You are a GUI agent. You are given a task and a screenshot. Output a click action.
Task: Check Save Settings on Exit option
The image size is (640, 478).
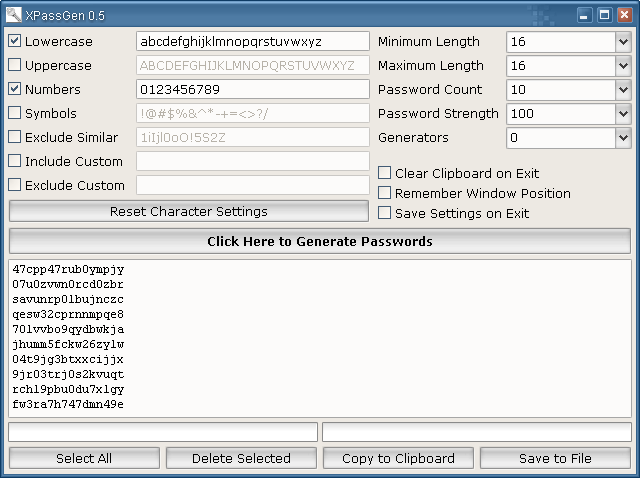click(x=384, y=213)
